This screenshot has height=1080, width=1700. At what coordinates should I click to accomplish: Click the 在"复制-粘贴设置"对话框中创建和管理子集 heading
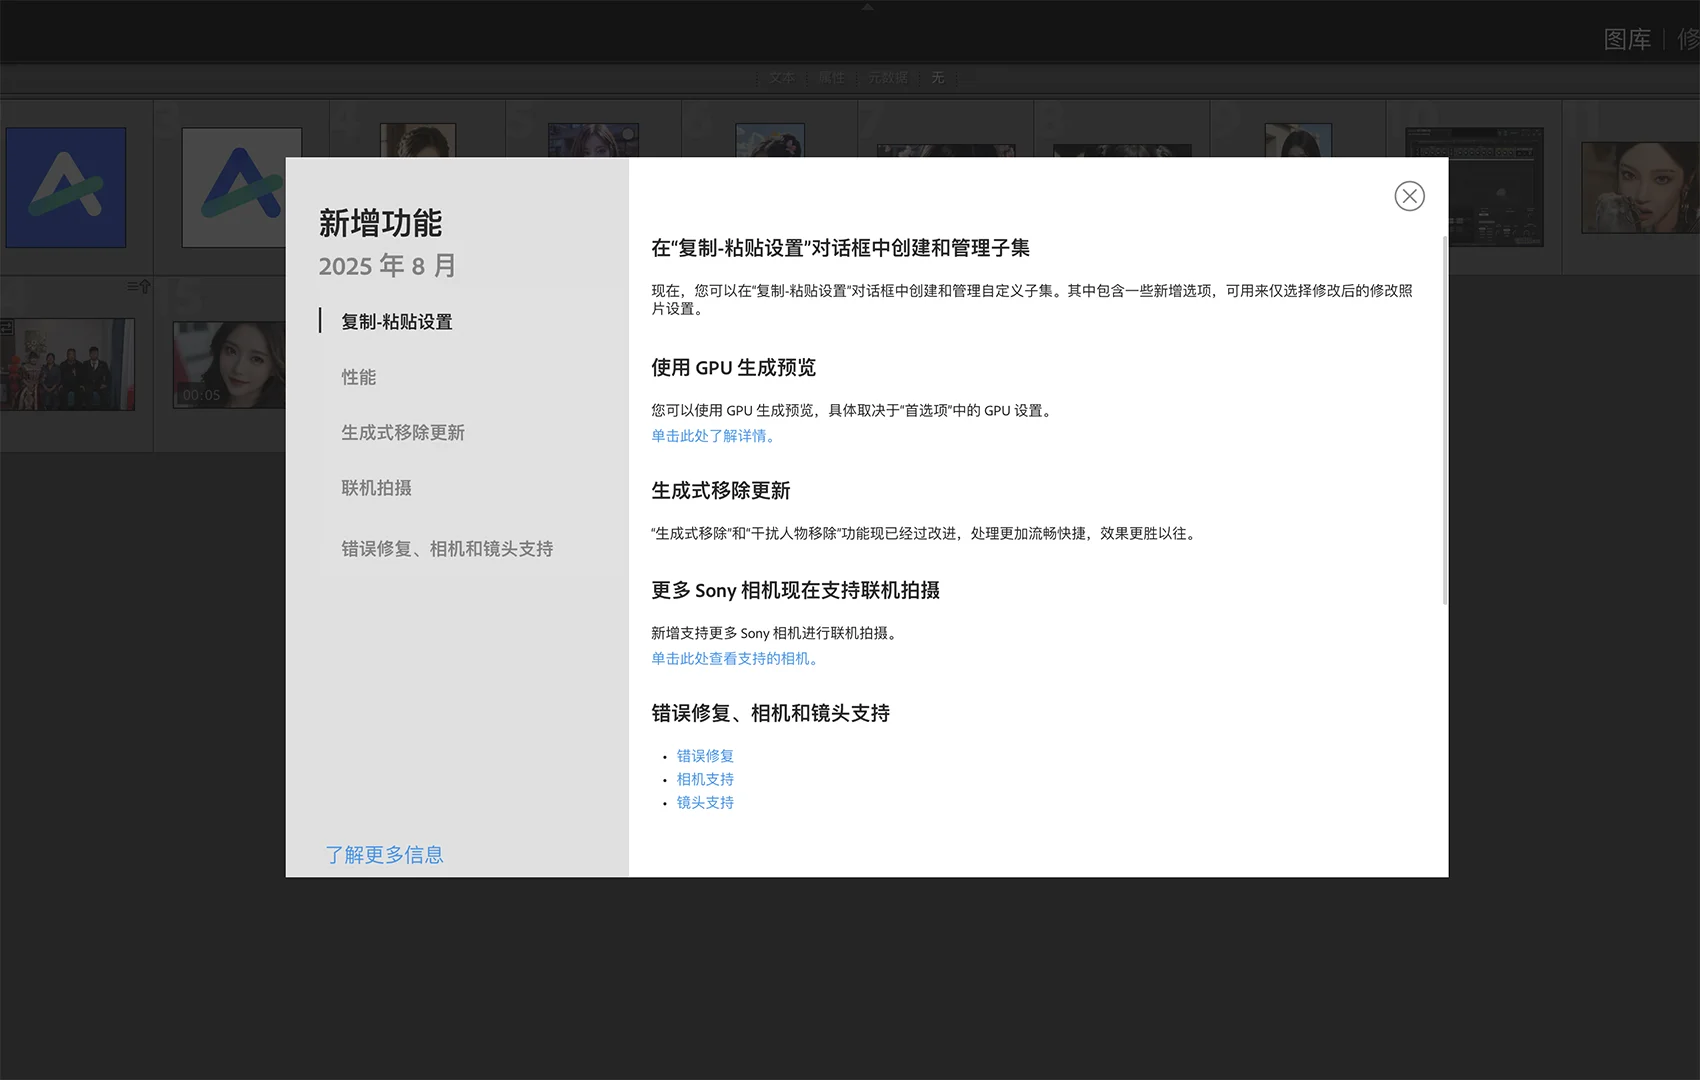840,248
